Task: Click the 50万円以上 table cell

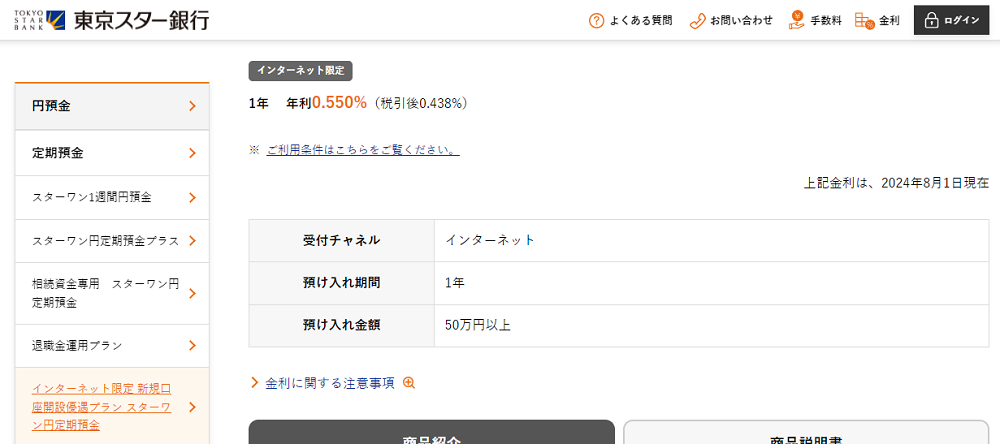Action: tap(712, 325)
